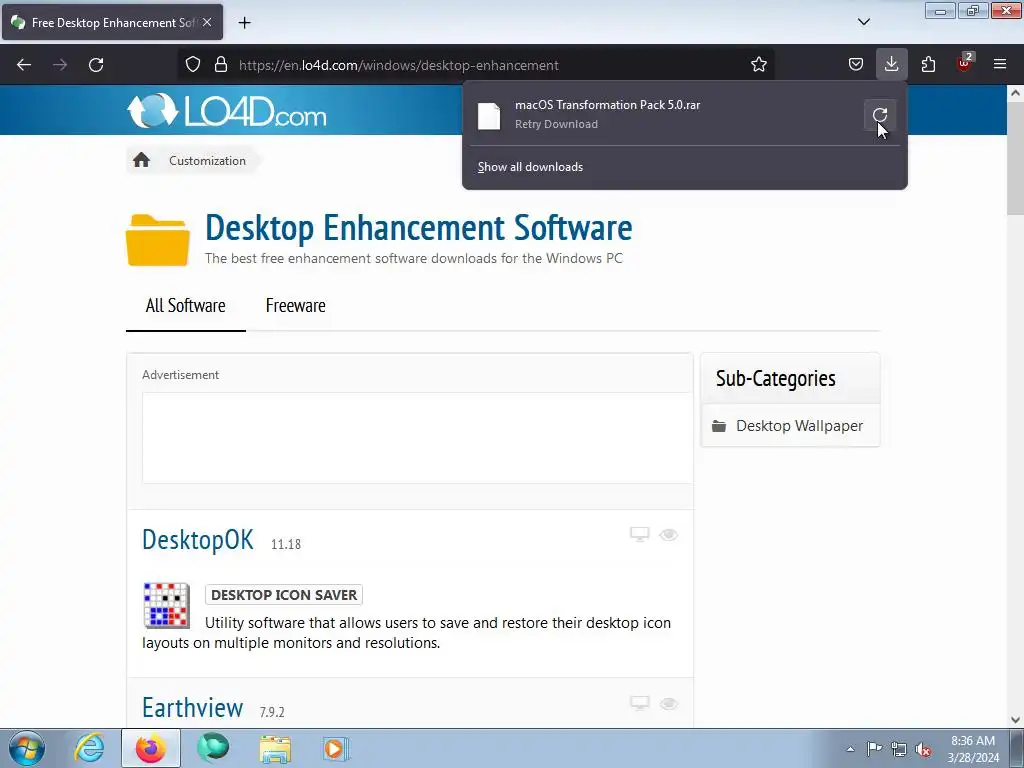
Task: Click DesktopOK monitor icon
Action: pyautogui.click(x=639, y=534)
